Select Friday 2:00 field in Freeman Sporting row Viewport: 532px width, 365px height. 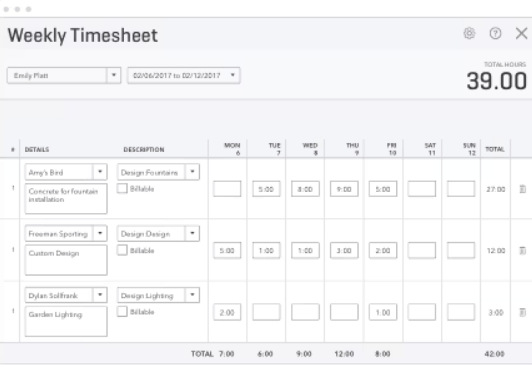(x=383, y=250)
